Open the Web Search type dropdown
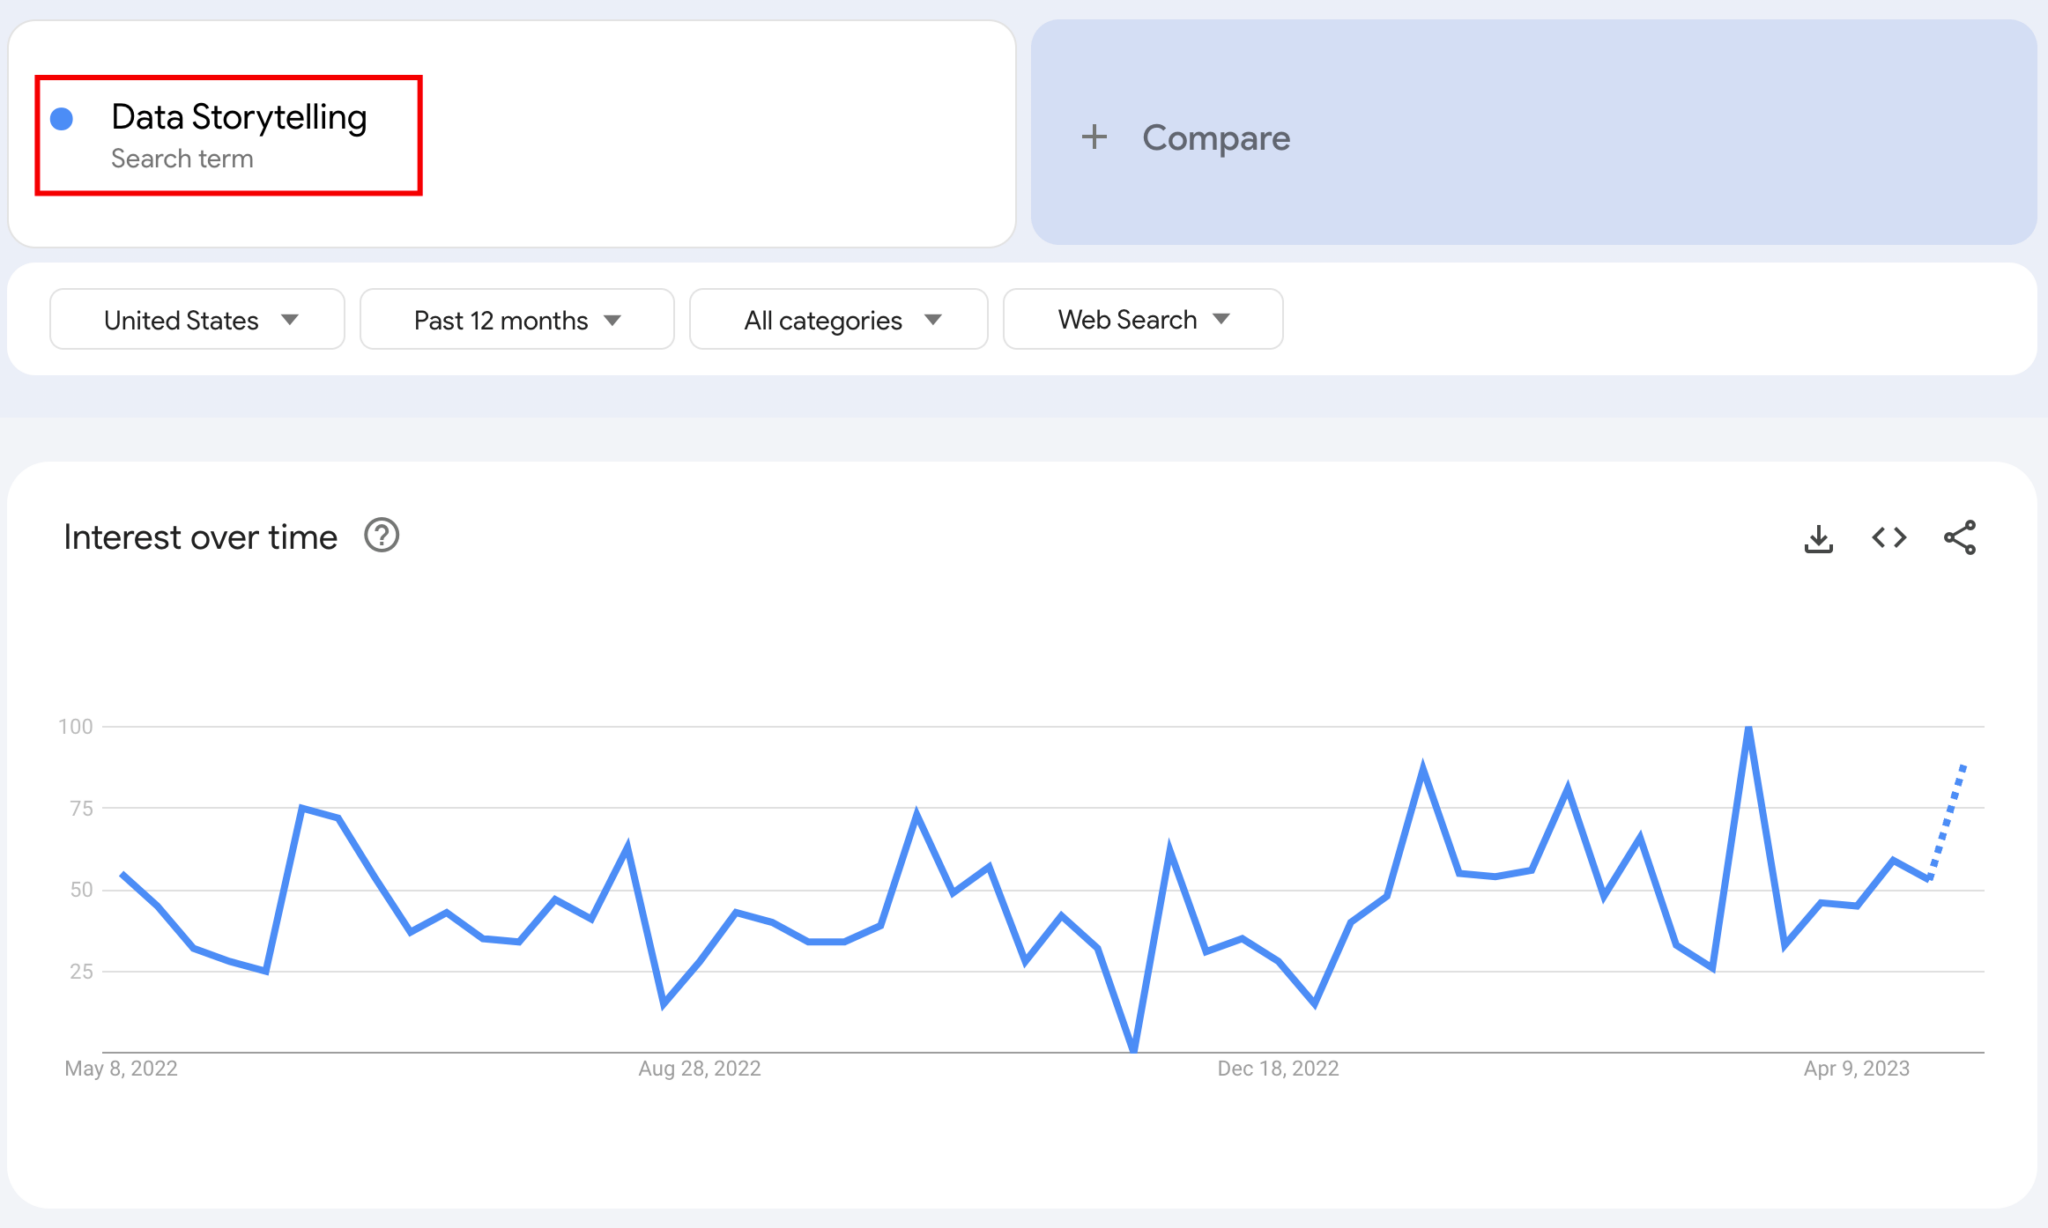This screenshot has height=1228, width=2048. [1142, 320]
